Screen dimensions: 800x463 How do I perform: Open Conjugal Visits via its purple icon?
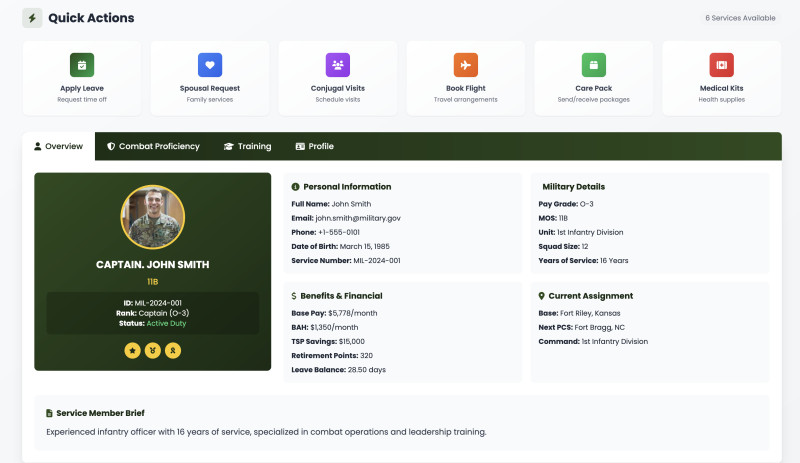[x=337, y=65]
